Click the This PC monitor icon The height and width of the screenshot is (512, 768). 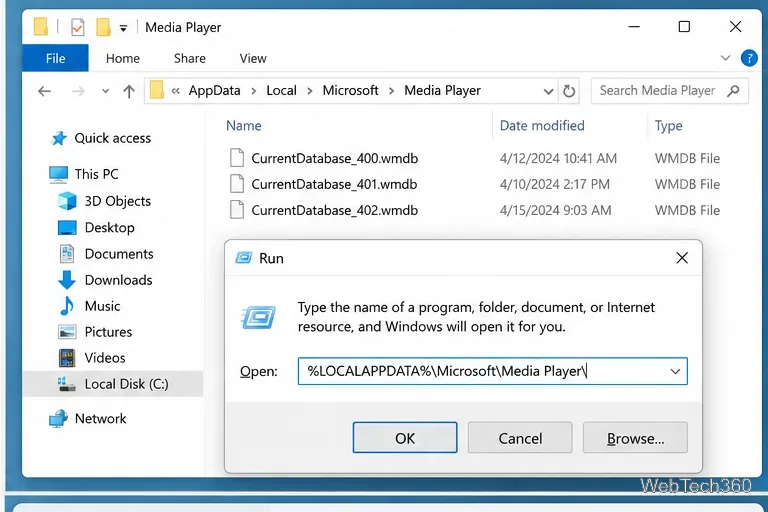tap(58, 174)
